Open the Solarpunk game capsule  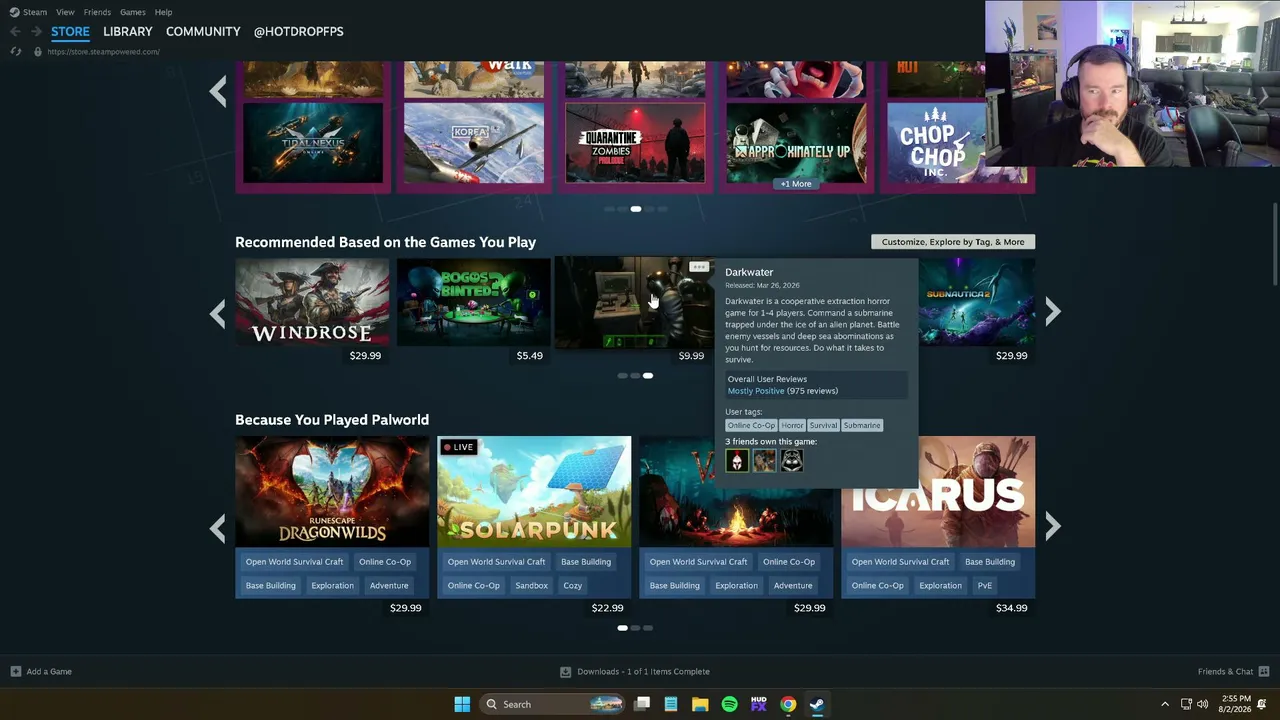534,492
